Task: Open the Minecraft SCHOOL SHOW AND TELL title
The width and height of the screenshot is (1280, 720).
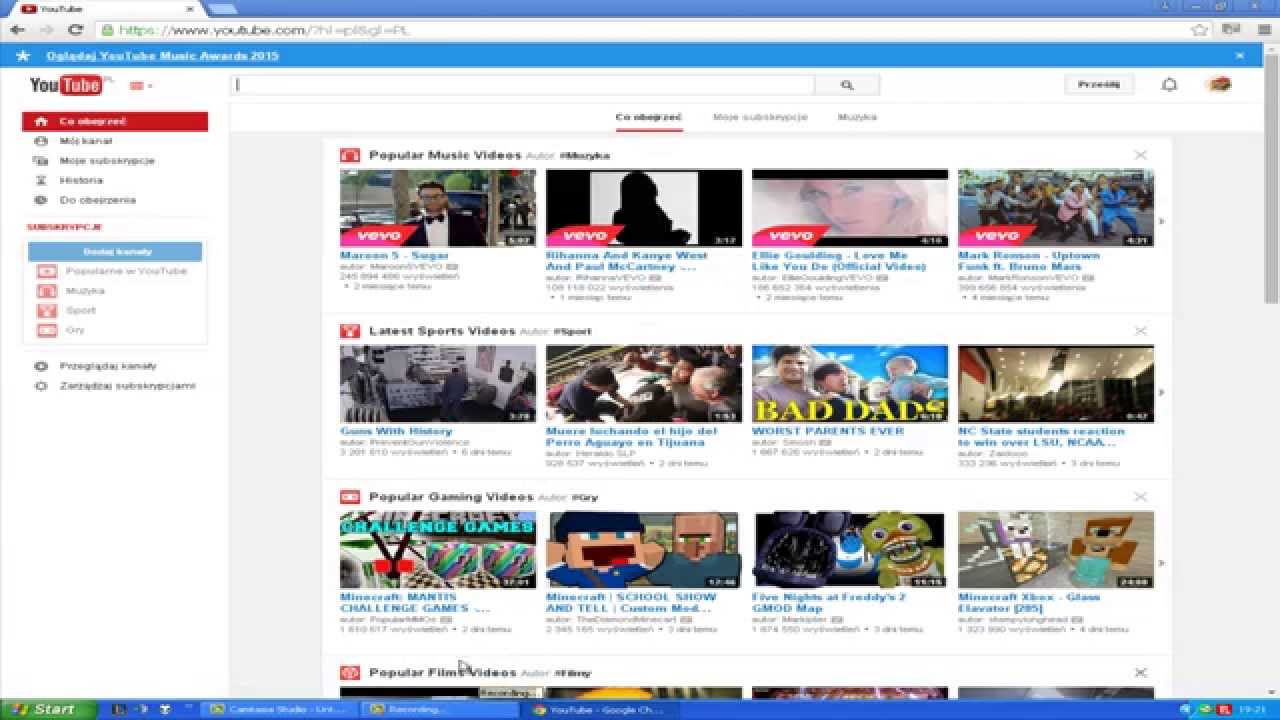Action: click(x=631, y=603)
